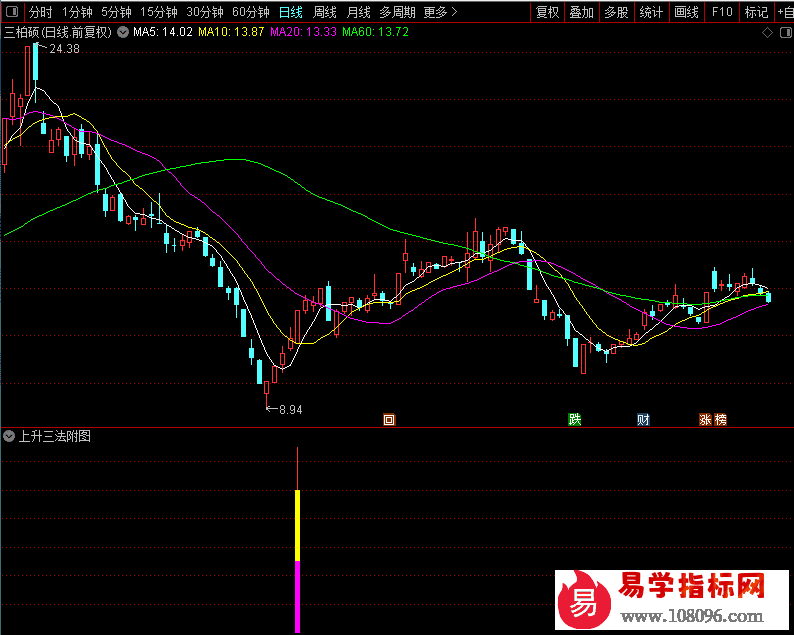Toggle the 叠加 overlay button
The width and height of the screenshot is (794, 635).
tap(581, 13)
